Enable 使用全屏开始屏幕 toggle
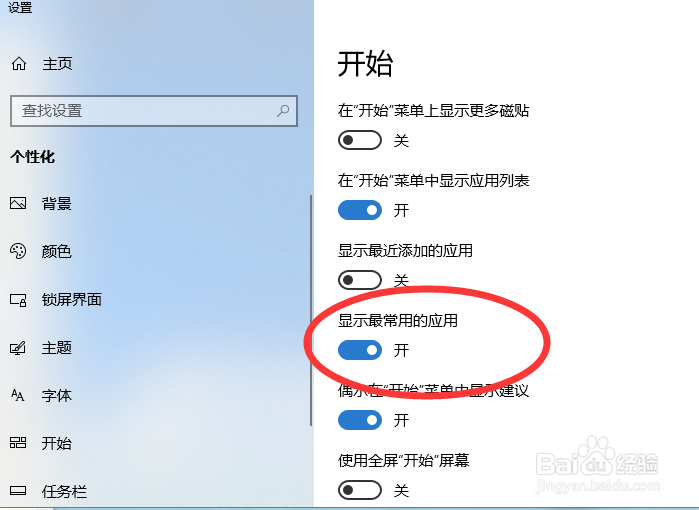The width and height of the screenshot is (699, 510). click(360, 490)
